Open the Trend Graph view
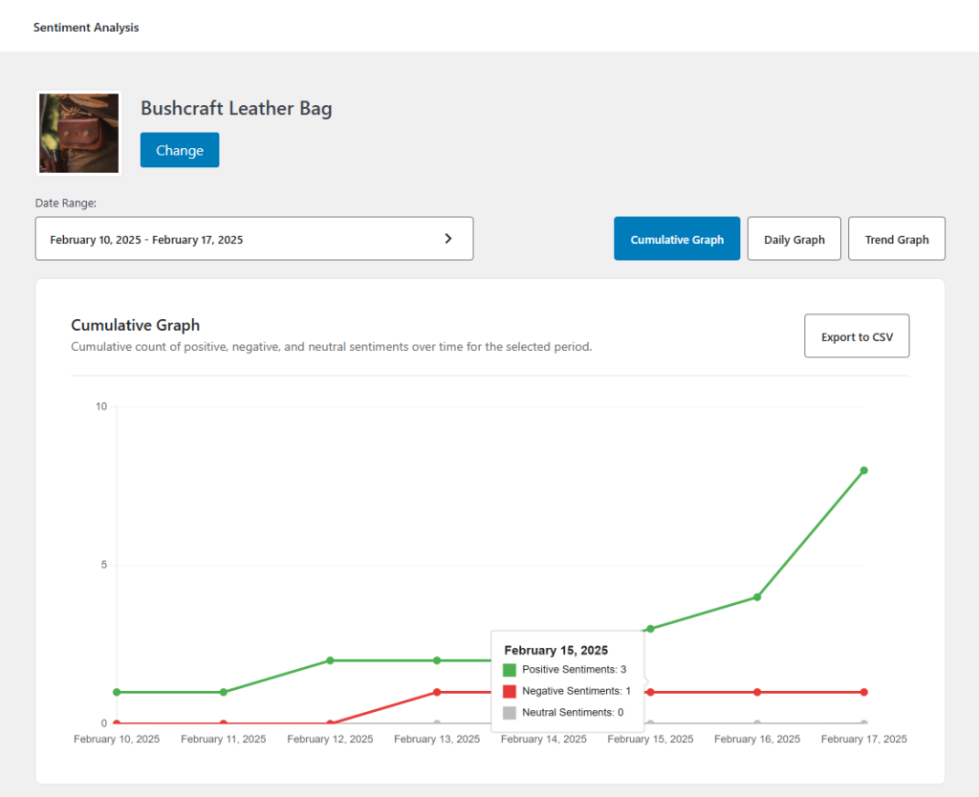The height and width of the screenshot is (797, 979). [x=896, y=239]
